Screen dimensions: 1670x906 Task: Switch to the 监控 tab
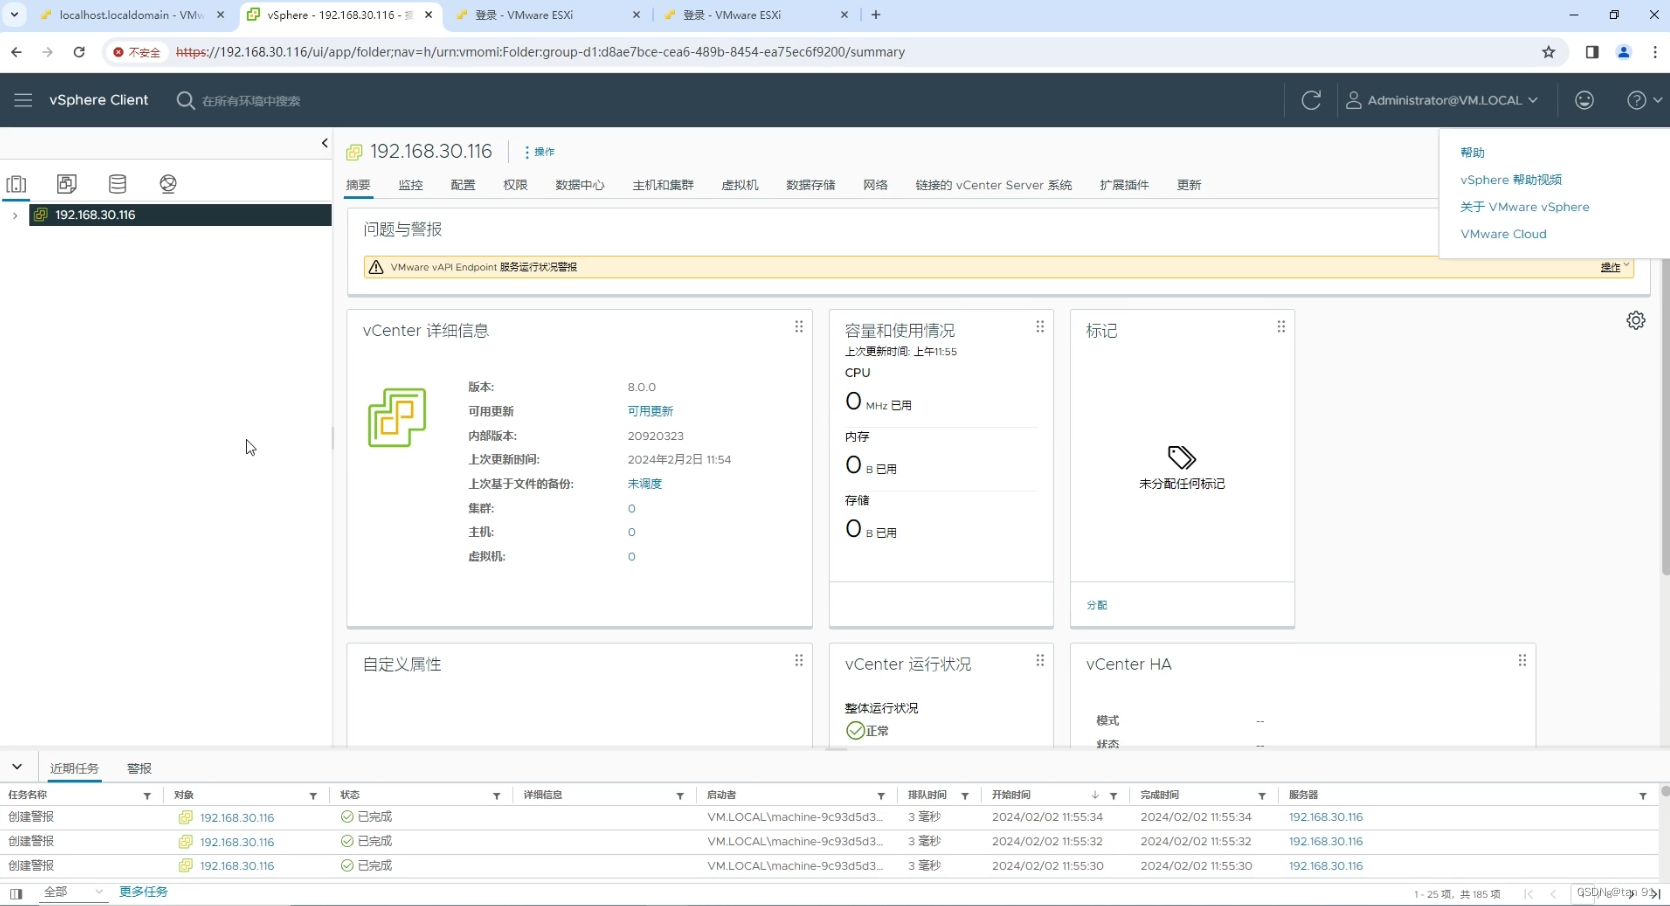410,185
